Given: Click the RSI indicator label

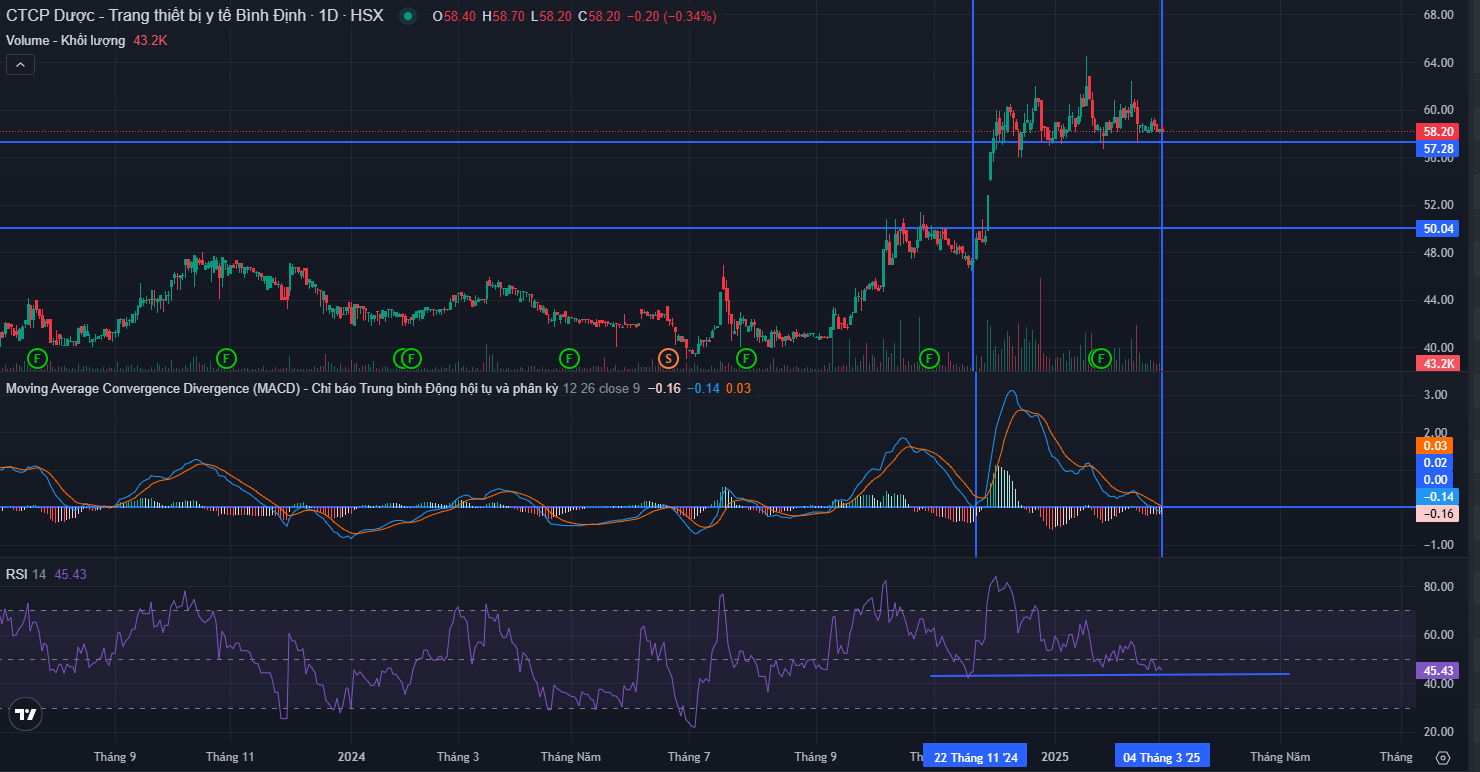Looking at the screenshot, I should point(16,574).
